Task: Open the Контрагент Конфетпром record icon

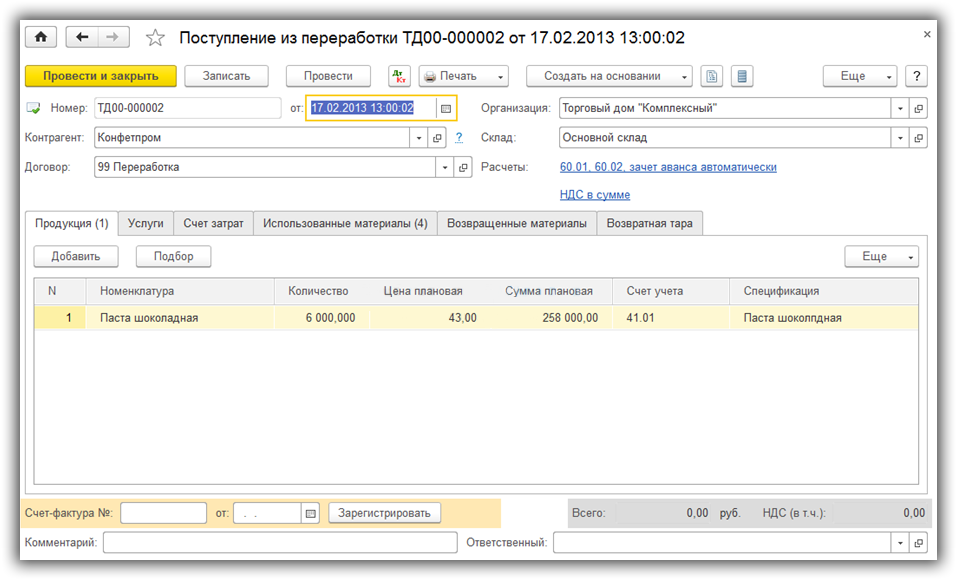Action: 437,138
